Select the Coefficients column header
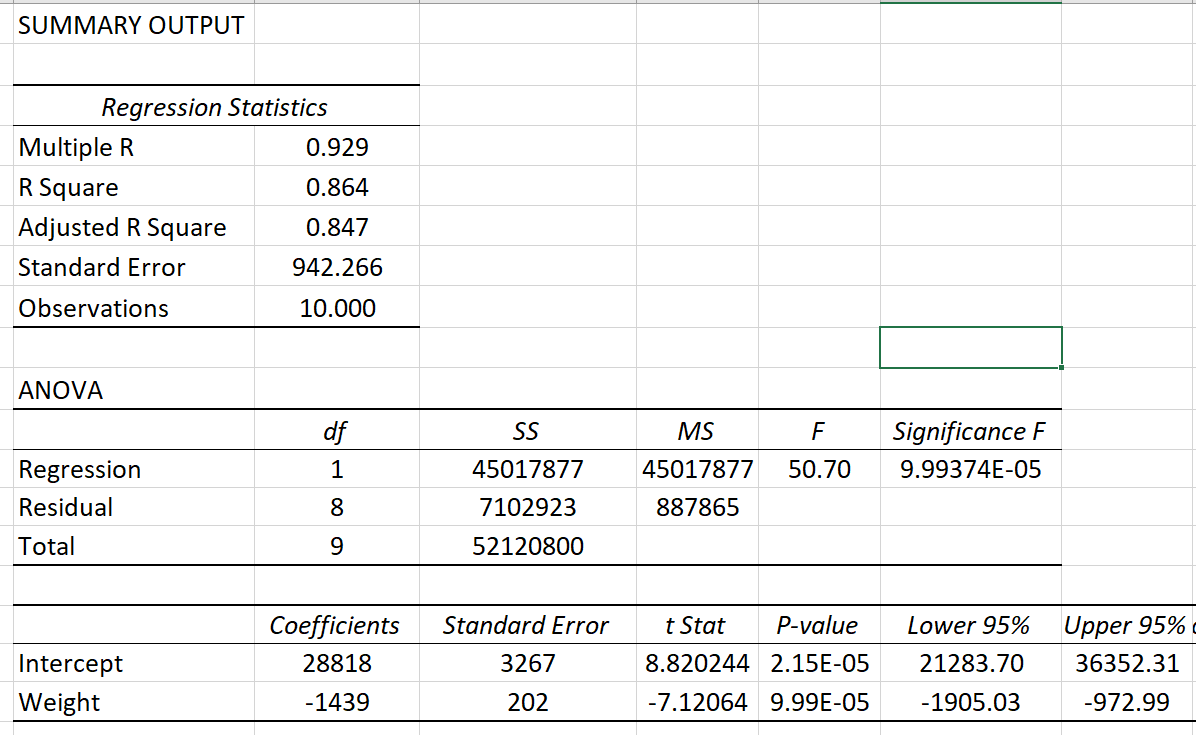 point(336,625)
